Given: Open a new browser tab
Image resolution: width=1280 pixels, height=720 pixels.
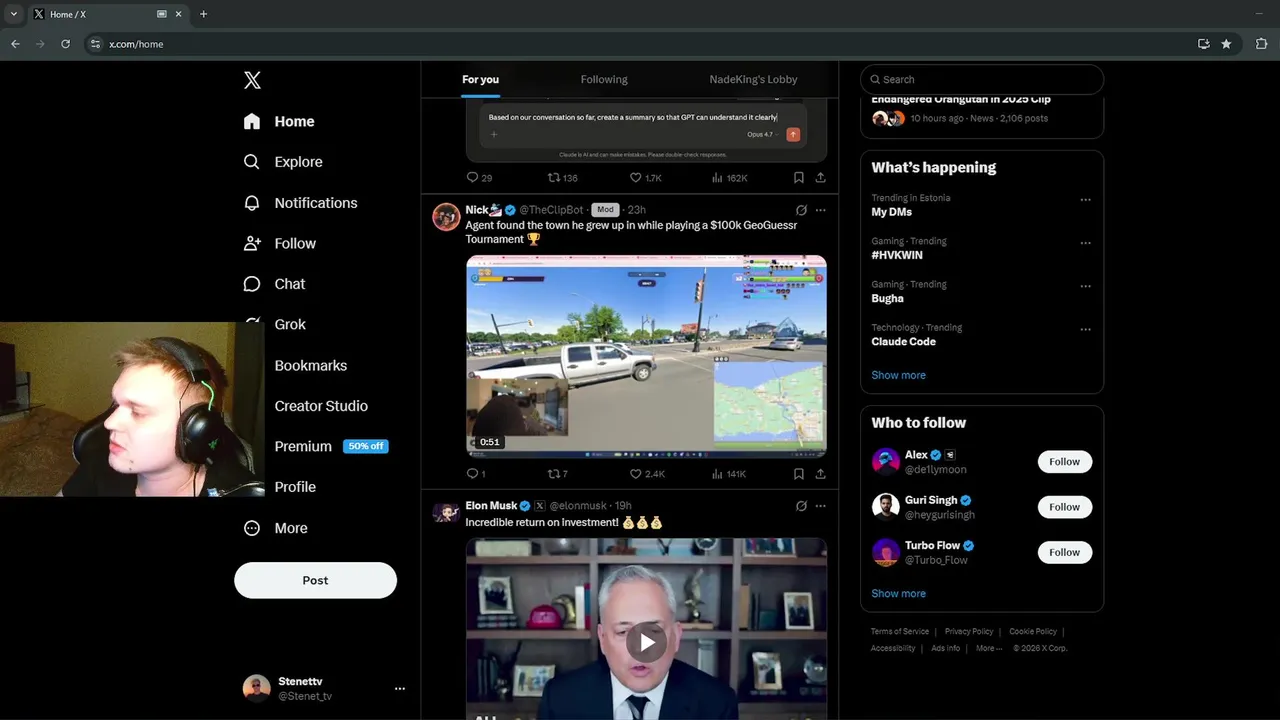Looking at the screenshot, I should coord(203,14).
